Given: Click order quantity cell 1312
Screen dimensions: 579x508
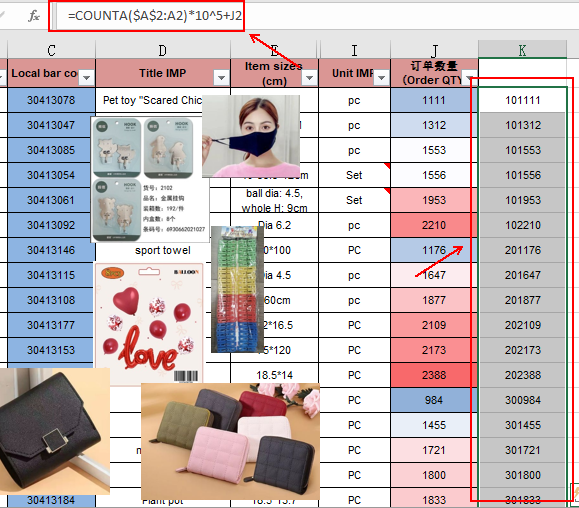Looking at the screenshot, I should pyautogui.click(x=434, y=125).
